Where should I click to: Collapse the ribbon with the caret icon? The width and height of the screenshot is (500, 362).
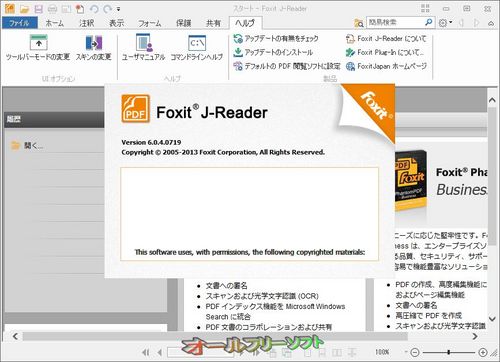pyautogui.click(x=491, y=23)
